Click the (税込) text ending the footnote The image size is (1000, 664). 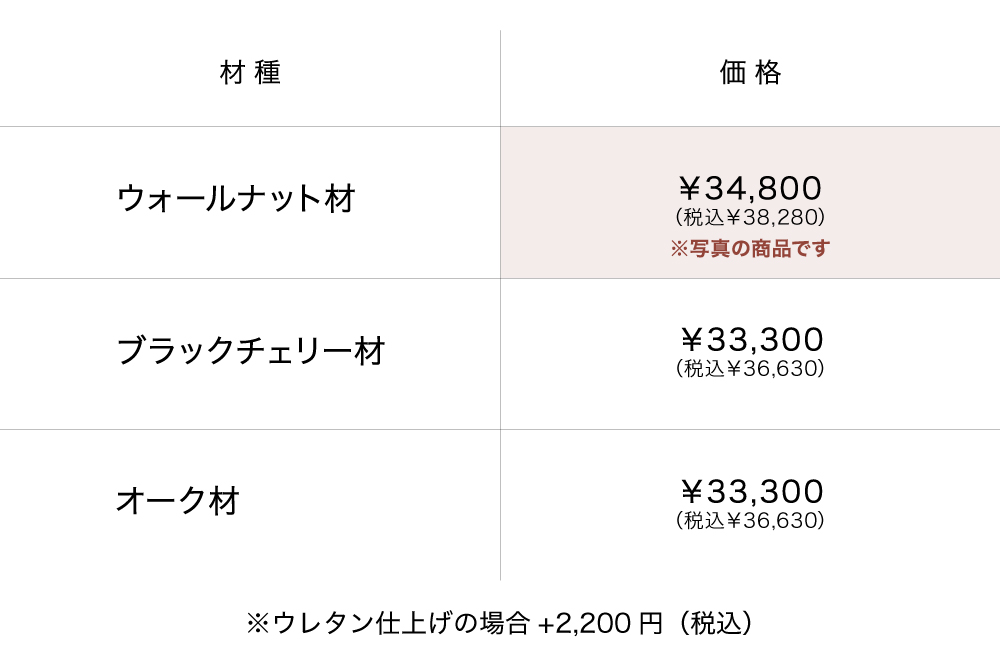click(714, 624)
